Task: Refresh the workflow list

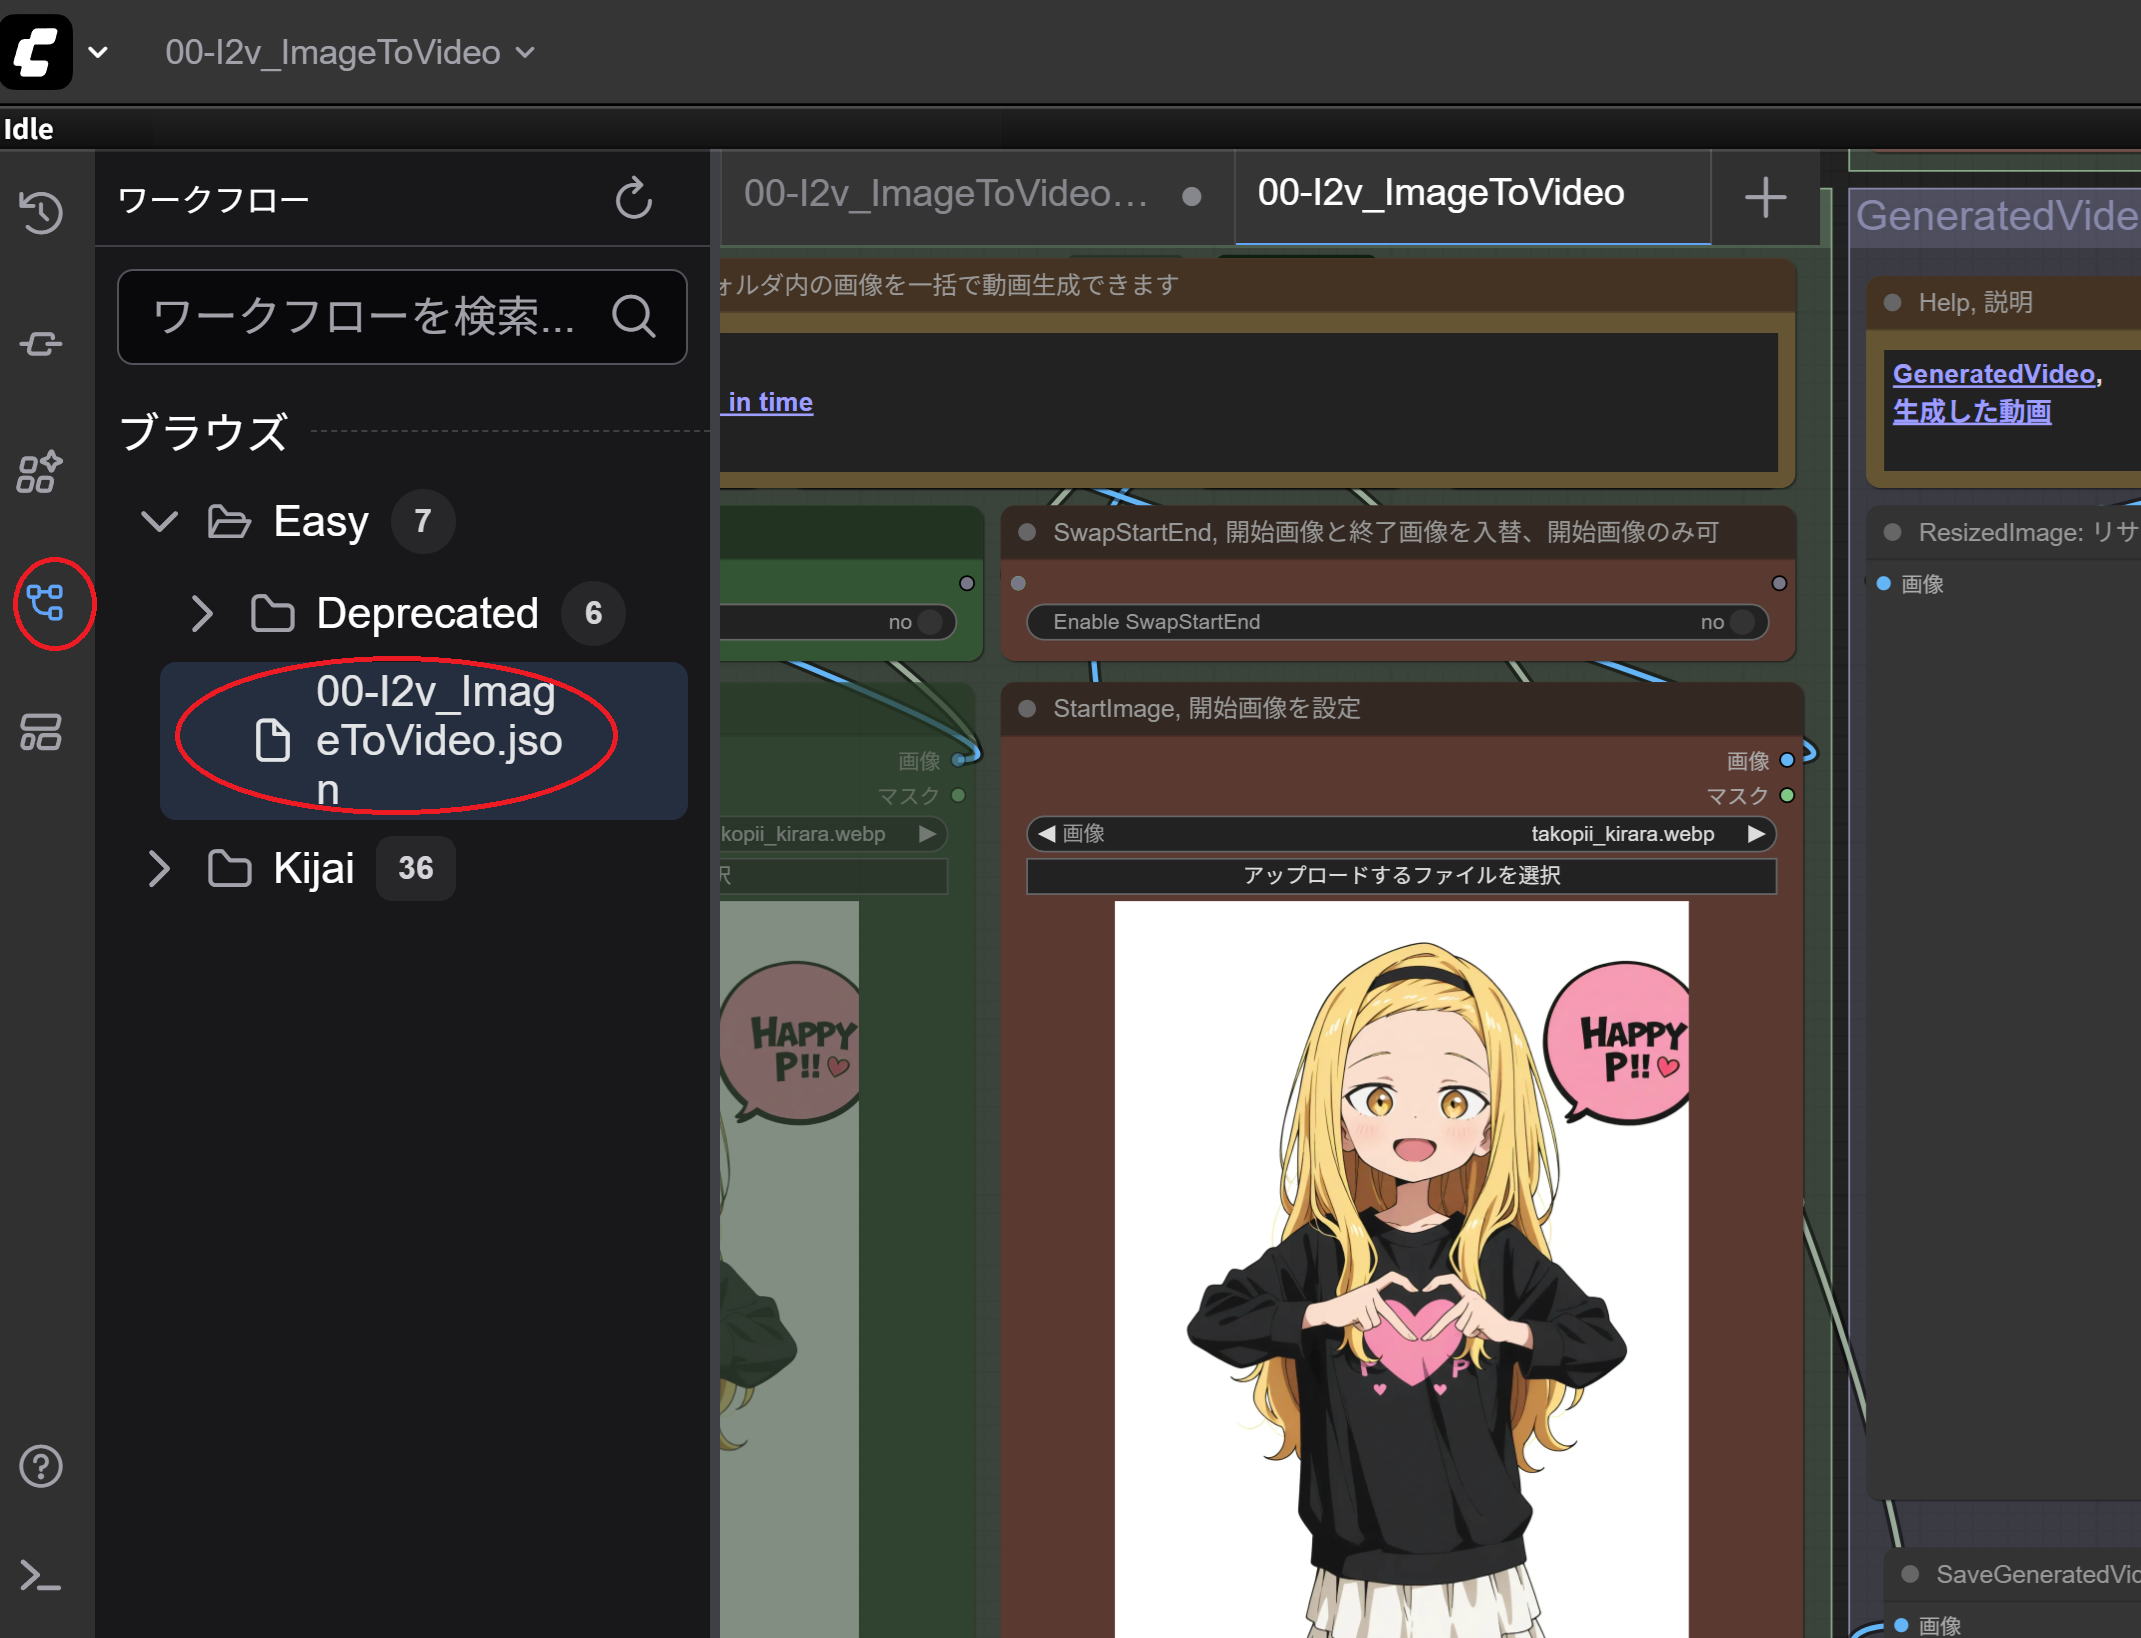Action: click(633, 199)
